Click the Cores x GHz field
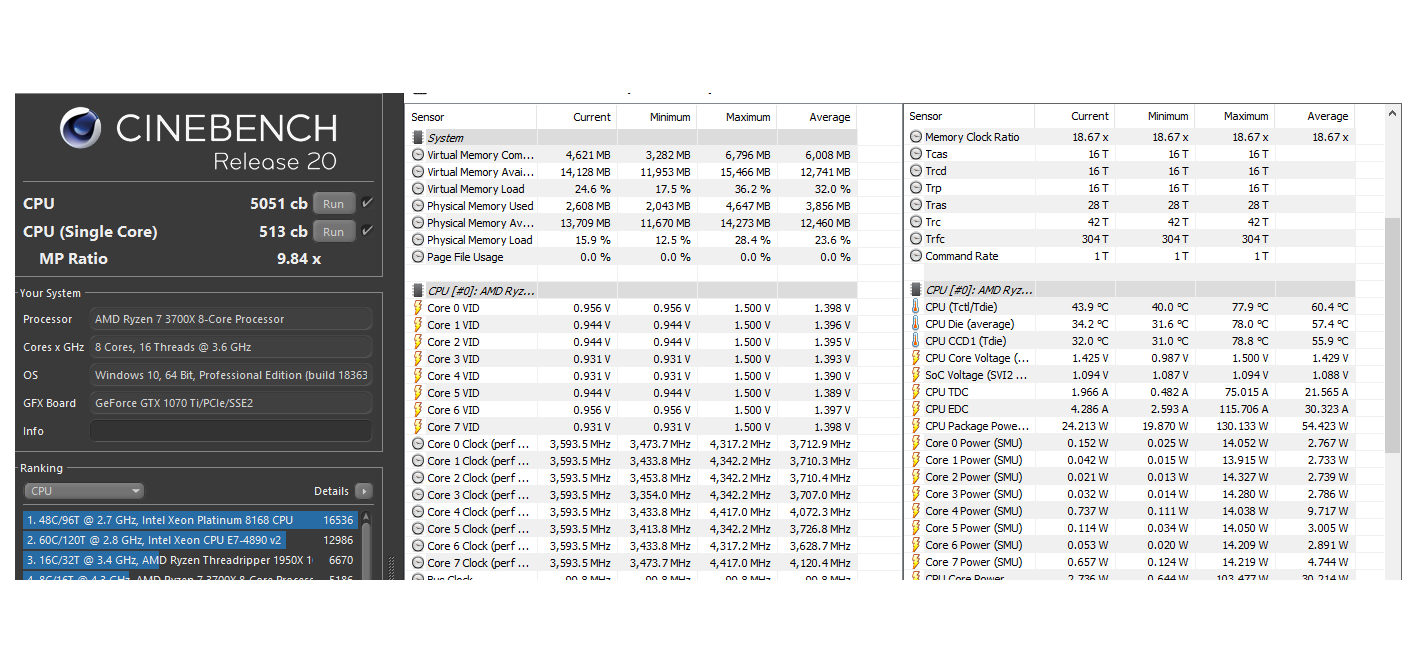1416x672 pixels. (231, 347)
